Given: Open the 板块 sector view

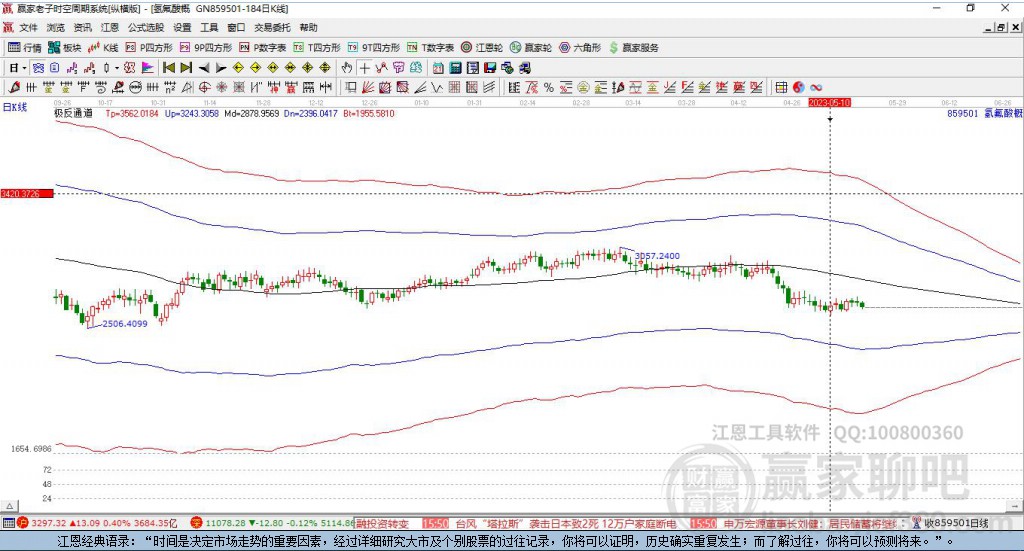Looking at the screenshot, I should [64, 48].
